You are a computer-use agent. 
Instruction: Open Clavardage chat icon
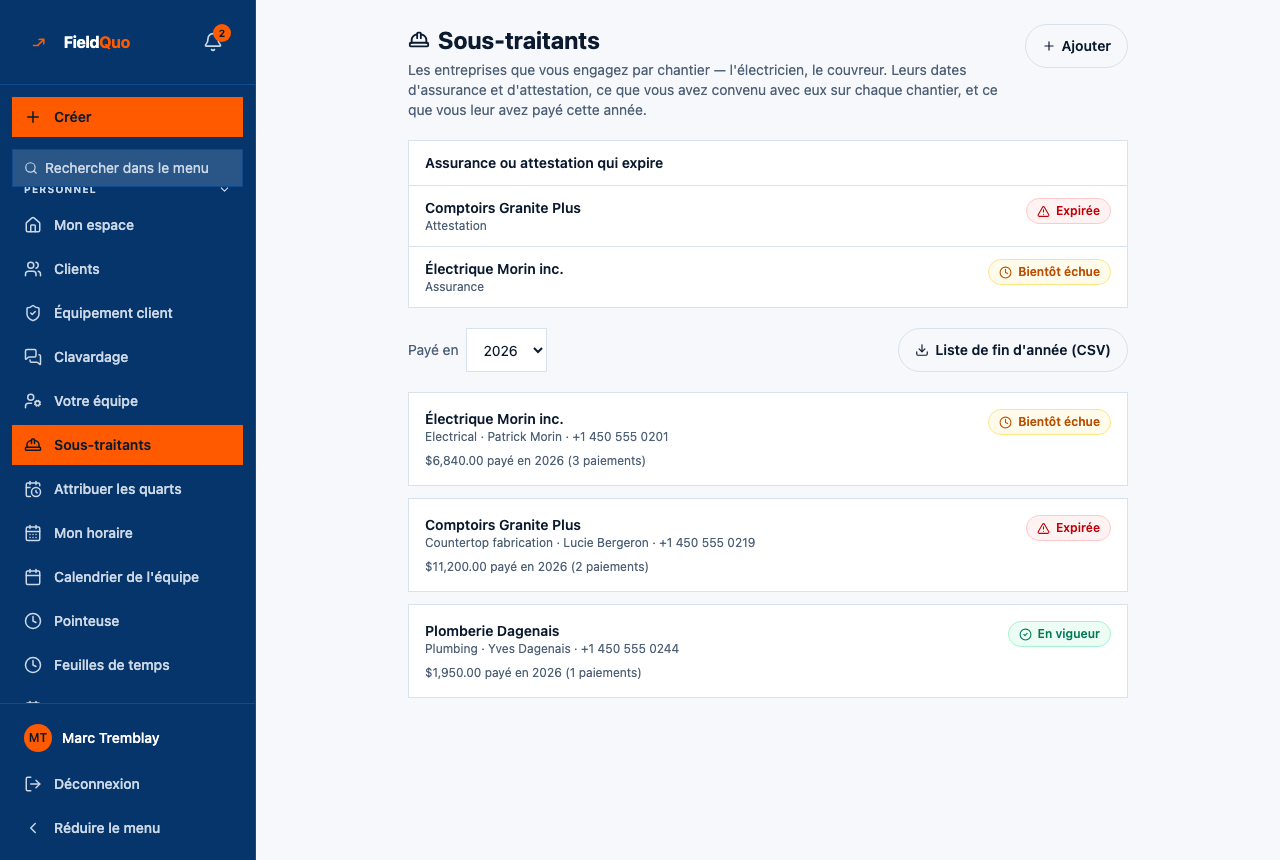tap(33, 357)
